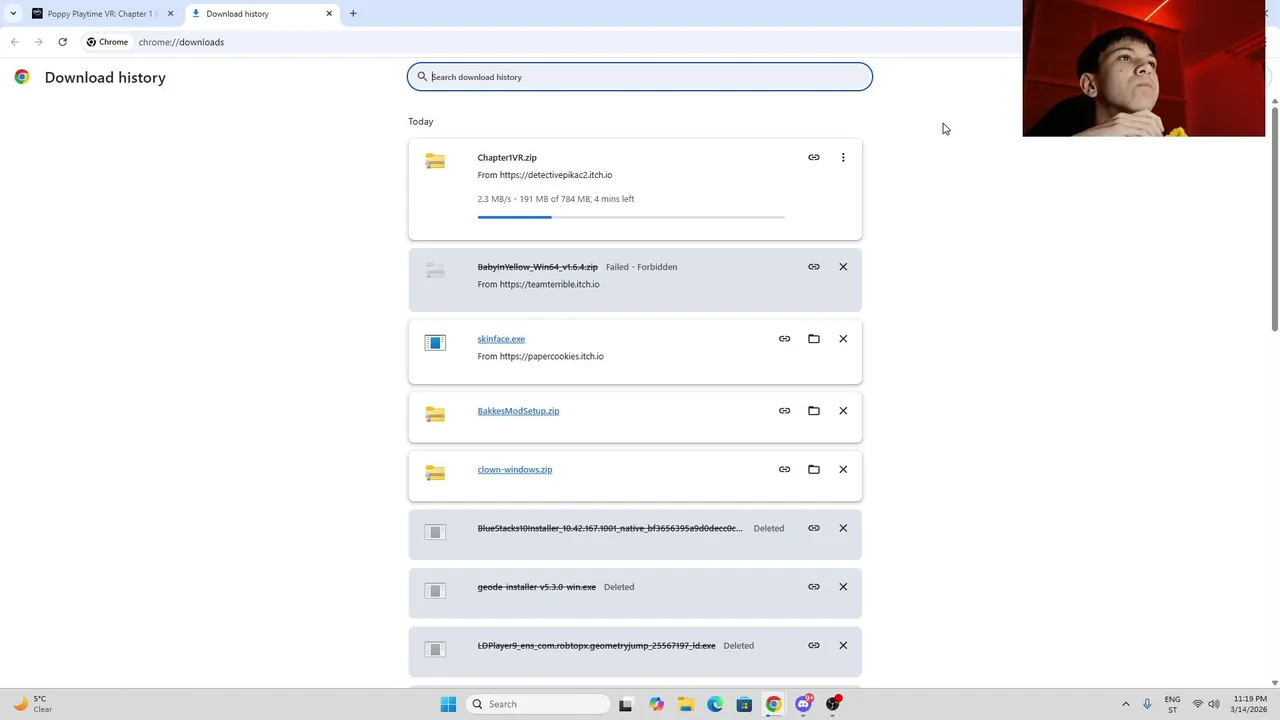This screenshot has width=1280, height=720.
Task: Copy link for BlueStacks10Installer entry
Action: (814, 528)
